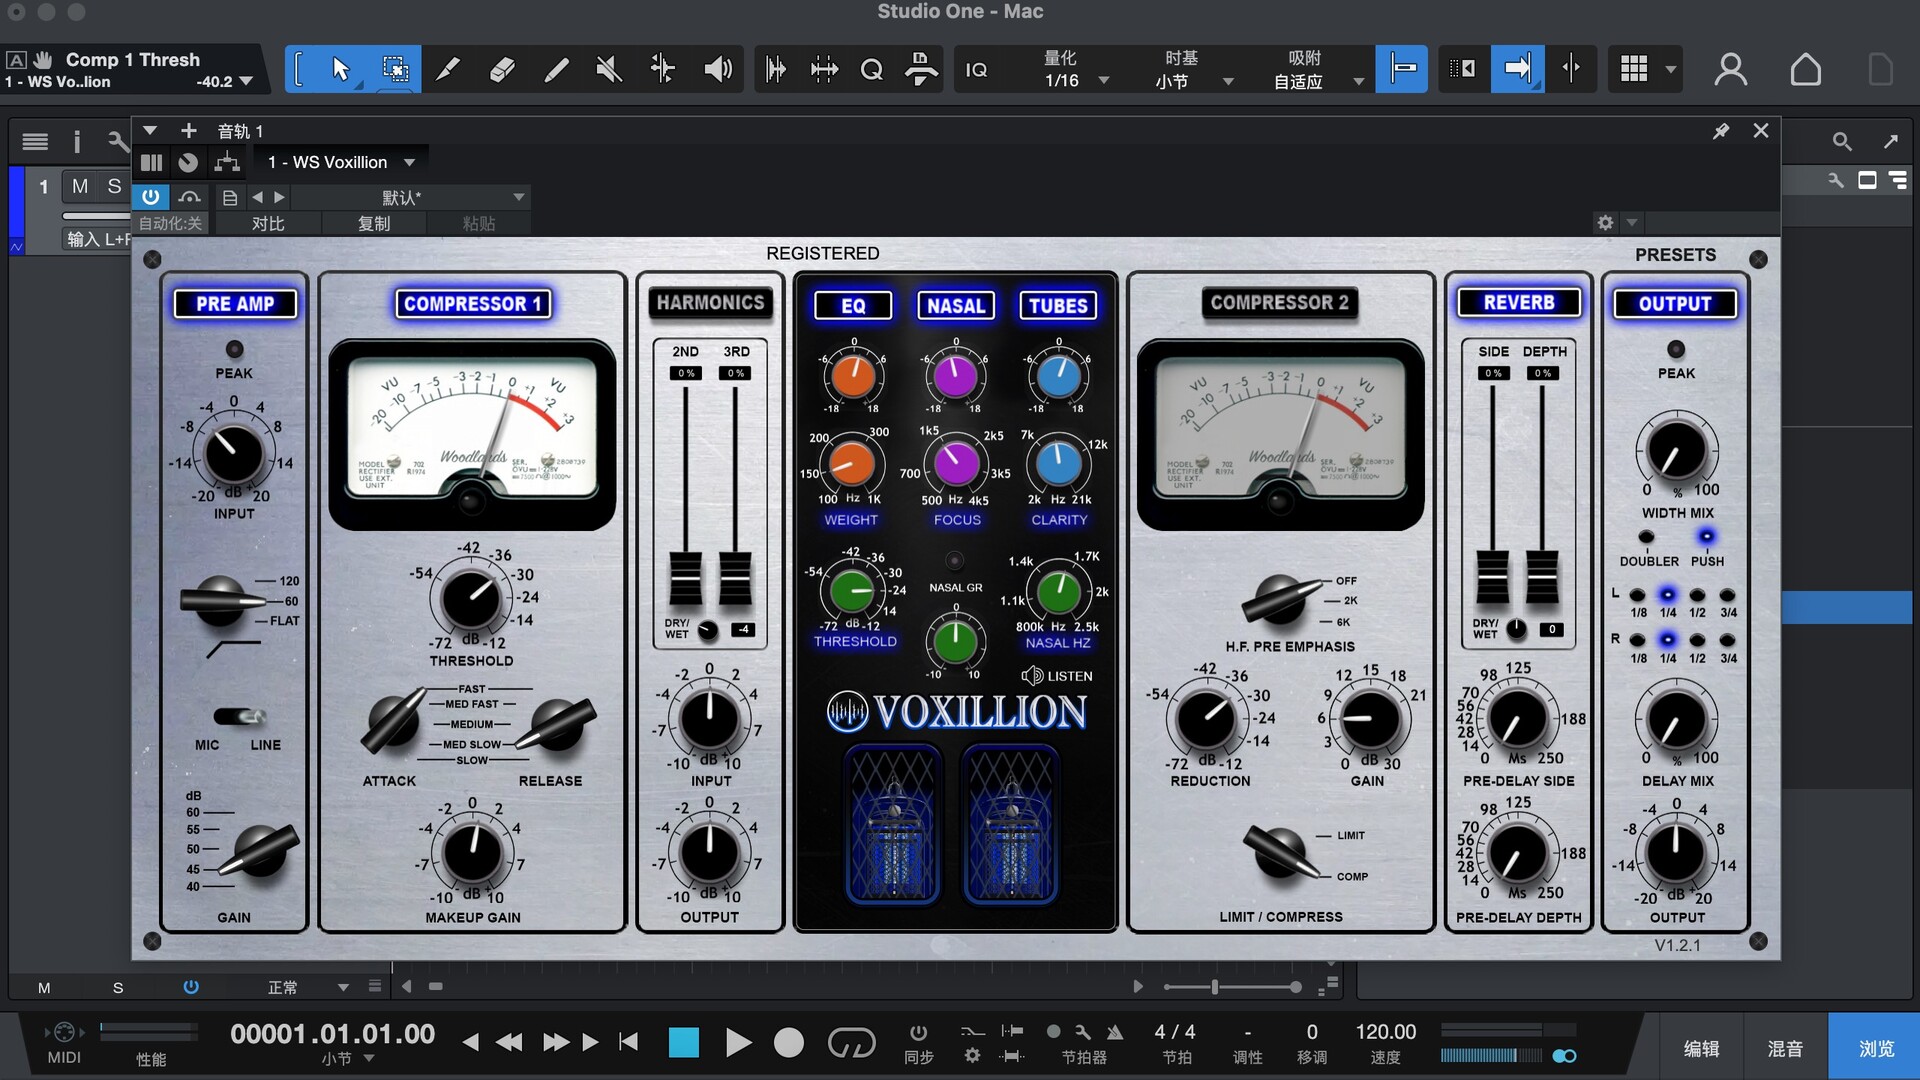1920x1080 pixels.
Task: Click the 2ND harmonics fader
Action: point(685,577)
